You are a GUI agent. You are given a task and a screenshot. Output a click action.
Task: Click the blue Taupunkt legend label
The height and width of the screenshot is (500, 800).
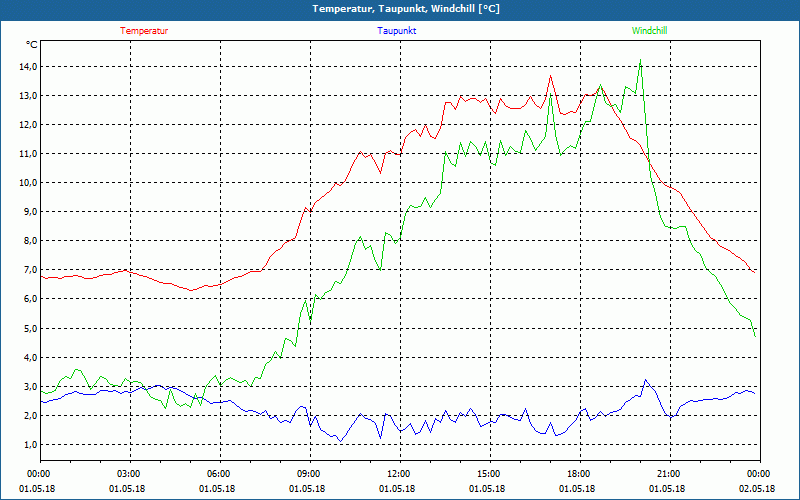pos(396,31)
